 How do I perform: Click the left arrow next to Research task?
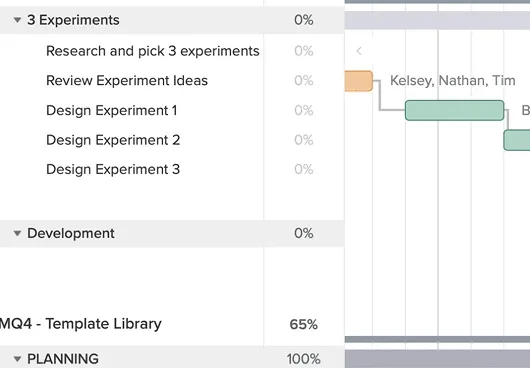(x=359, y=51)
